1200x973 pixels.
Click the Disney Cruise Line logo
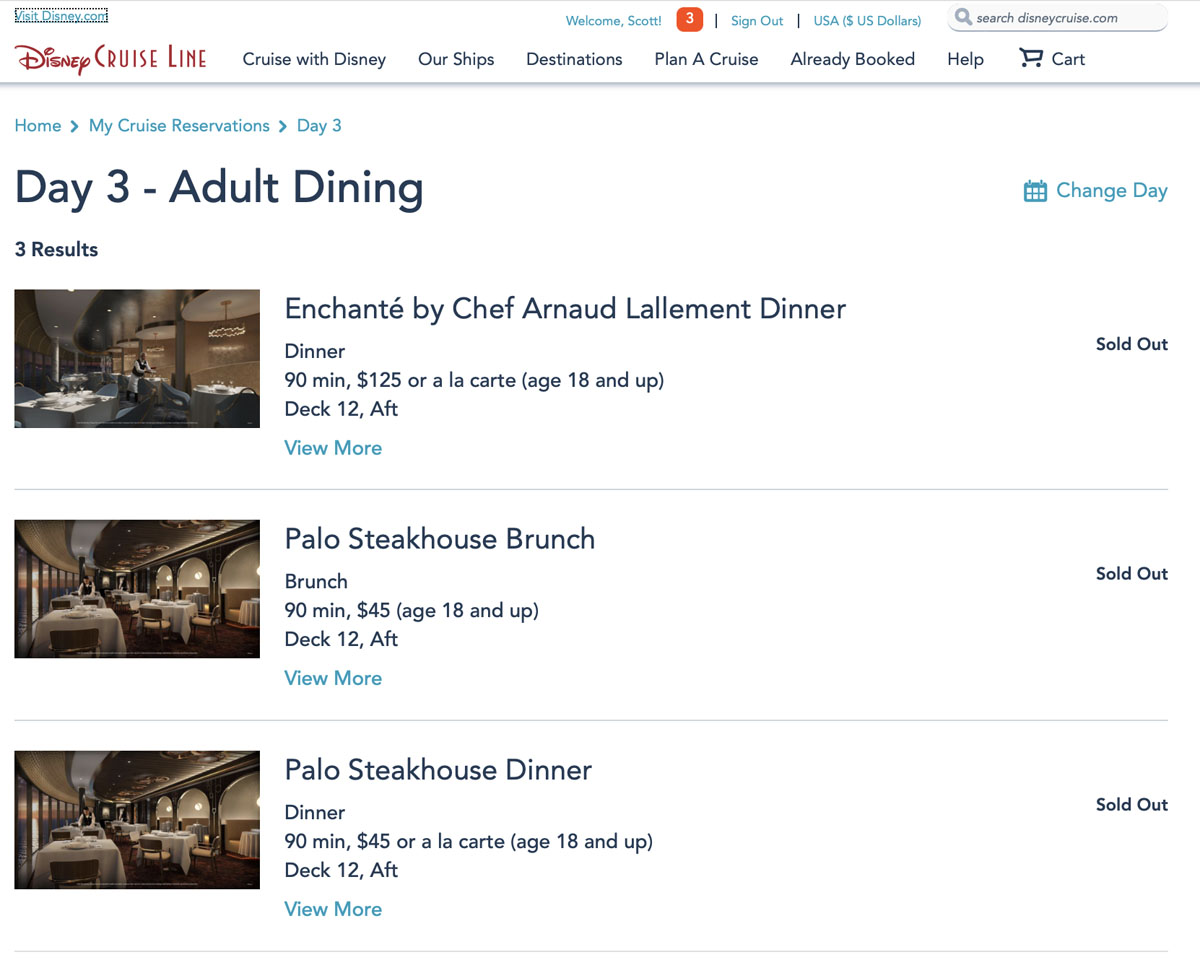[x=111, y=59]
